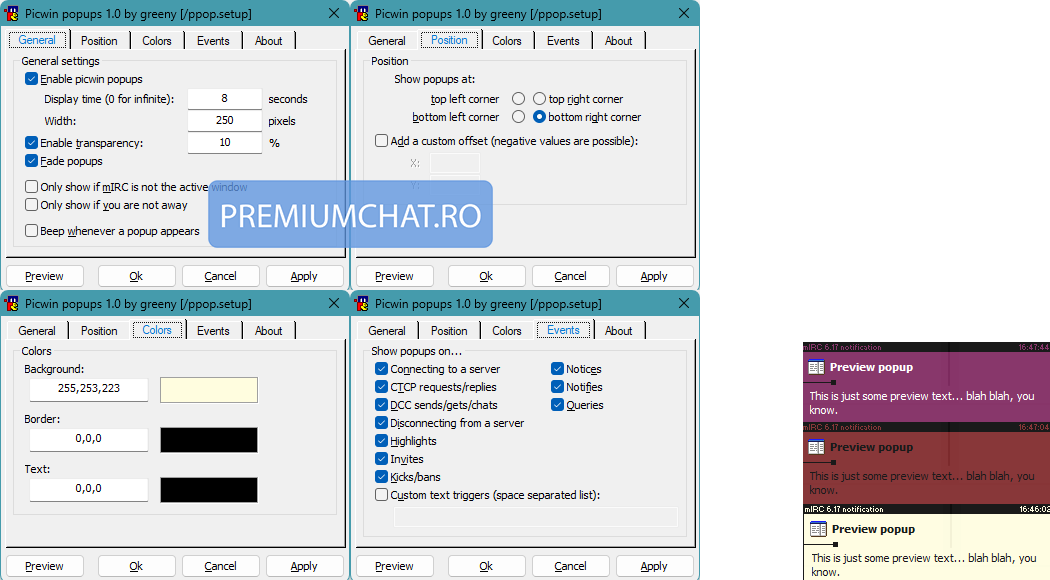Image resolution: width=1050 pixels, height=580 pixels.
Task: Click Text RGB value field
Action: [x=88, y=489]
